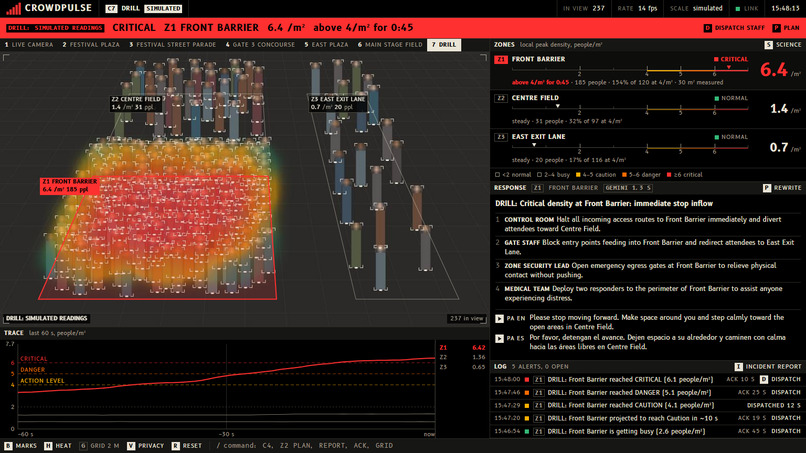Click the D key icon for Dispatch Staff

(707, 28)
